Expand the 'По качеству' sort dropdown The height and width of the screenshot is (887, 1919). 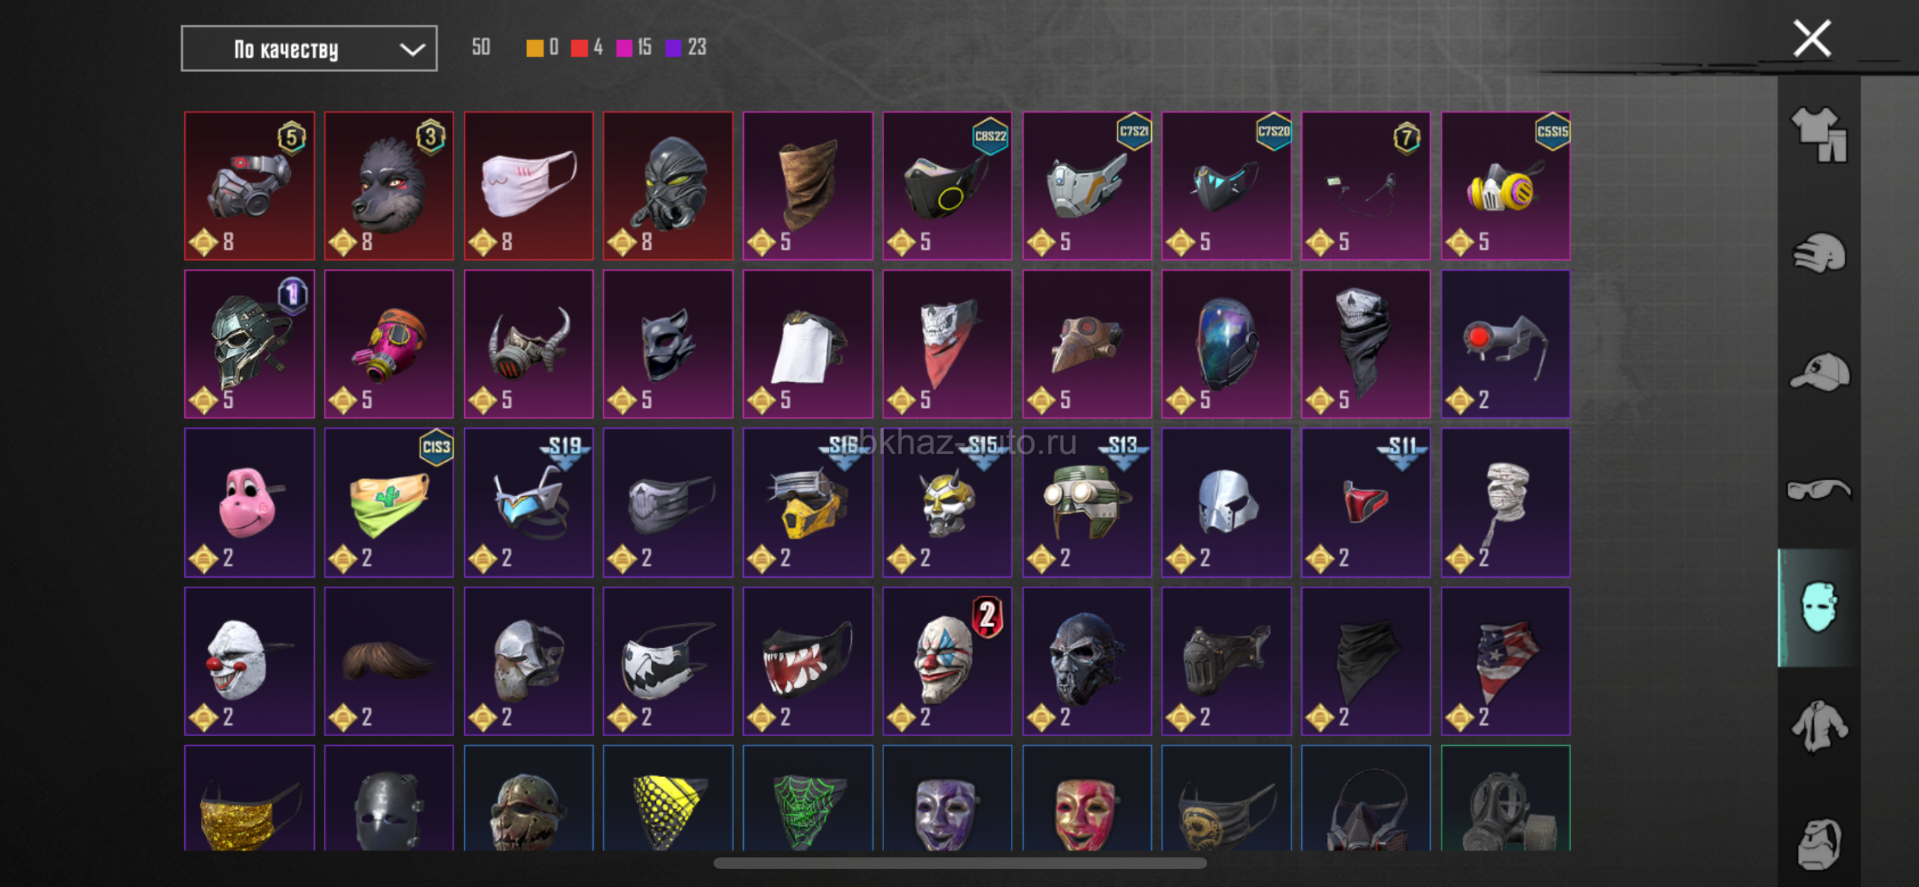click(309, 49)
